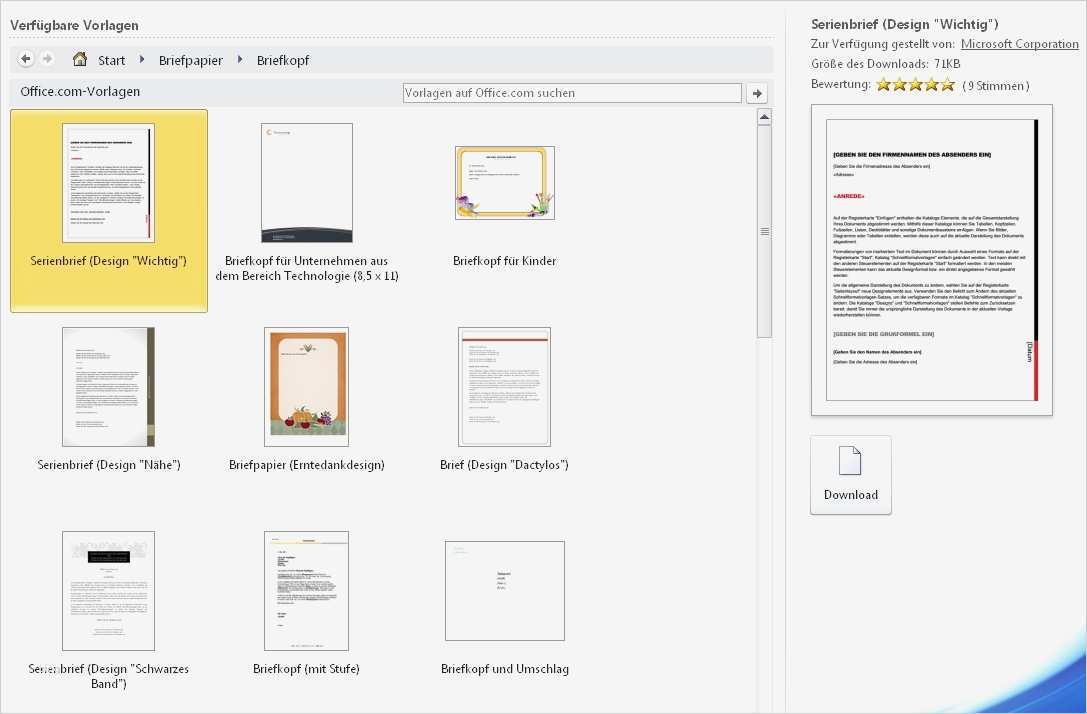Screen dimensions: 1087x714
Task: Click the document icon above the Download label
Action: [850, 460]
